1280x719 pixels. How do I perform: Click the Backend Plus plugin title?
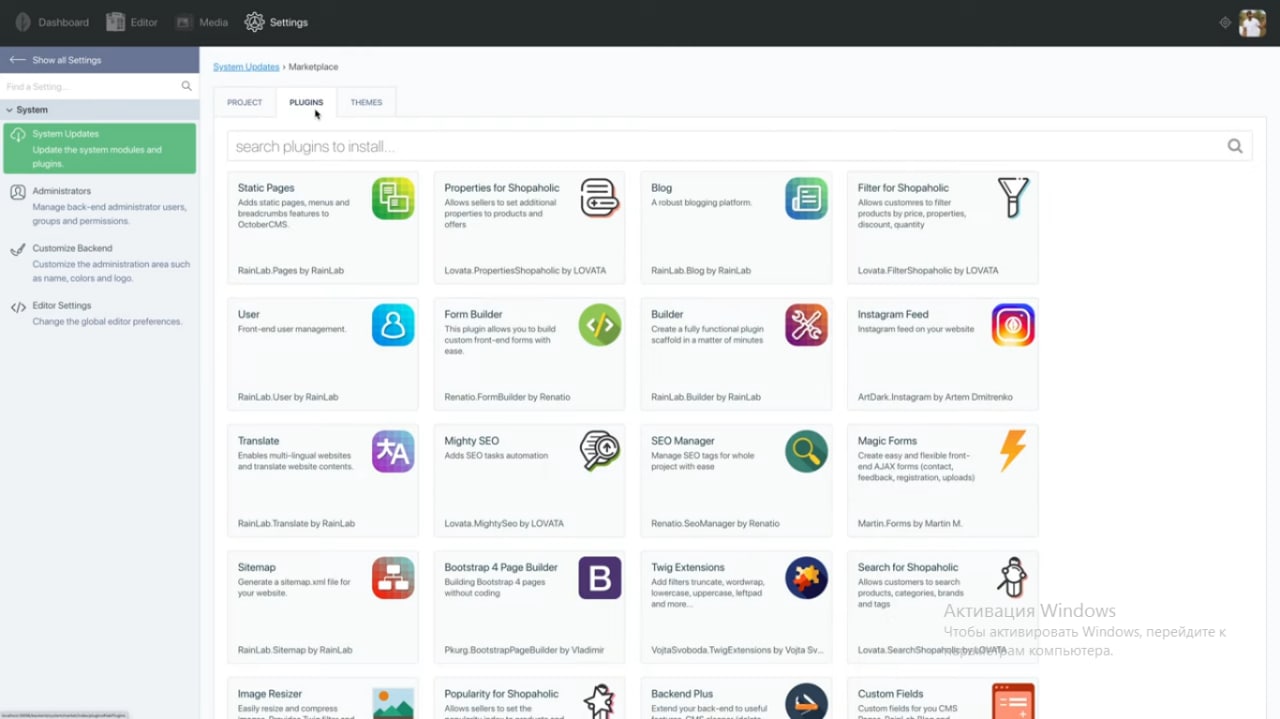coord(682,694)
